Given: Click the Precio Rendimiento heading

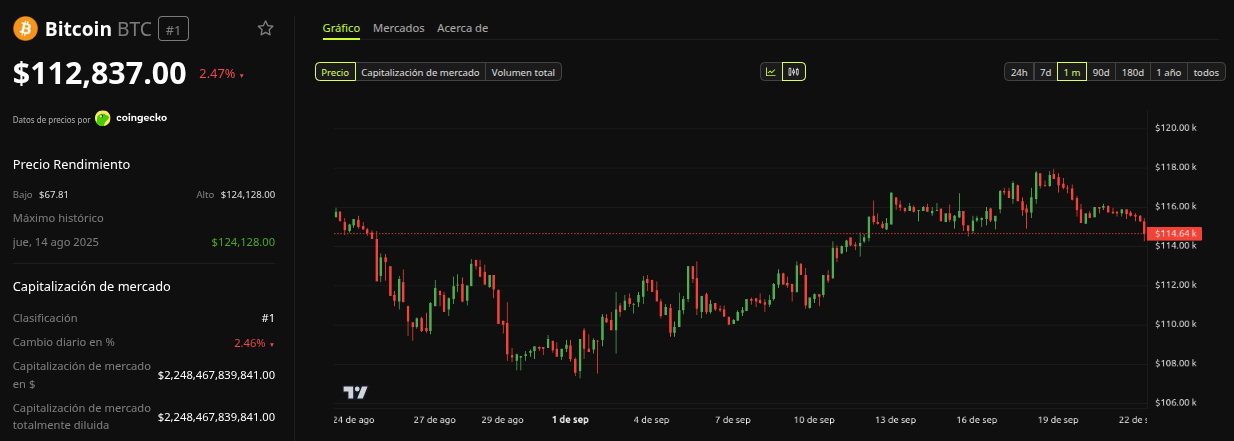Looking at the screenshot, I should [x=71, y=164].
